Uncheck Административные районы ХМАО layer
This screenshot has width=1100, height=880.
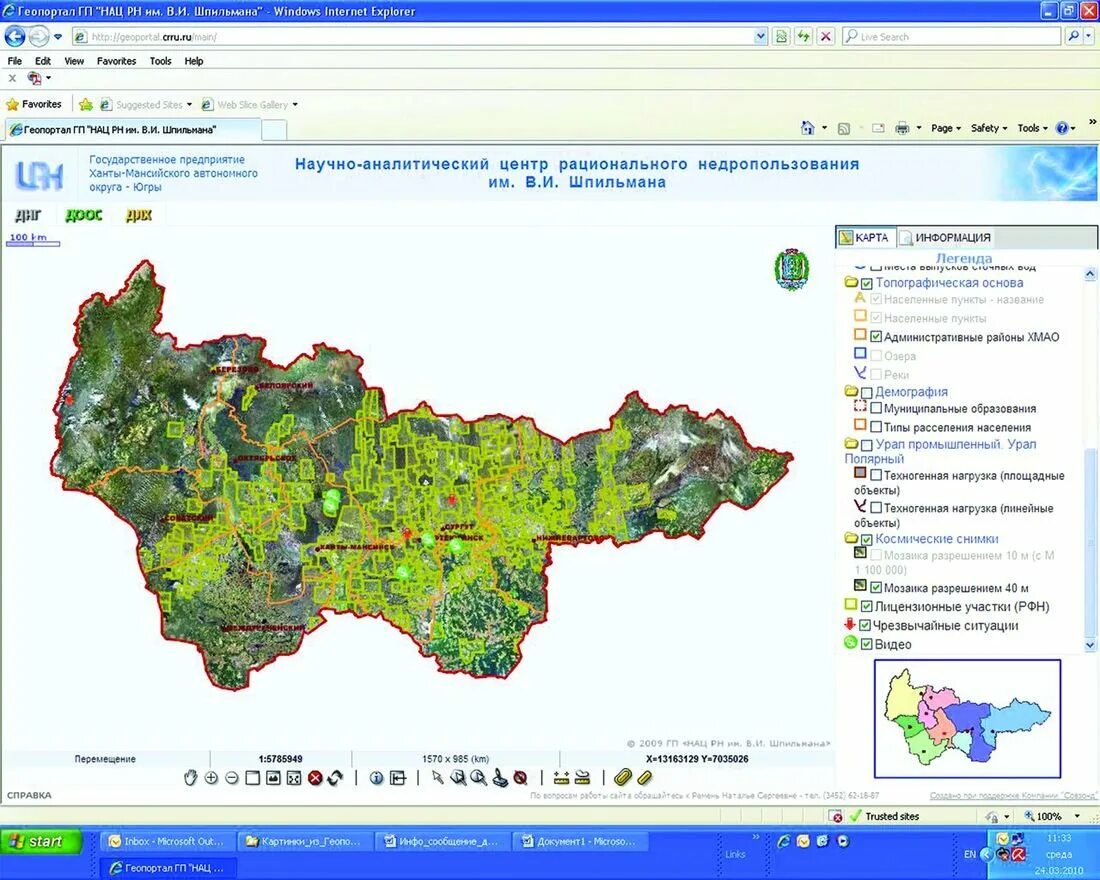(876, 337)
